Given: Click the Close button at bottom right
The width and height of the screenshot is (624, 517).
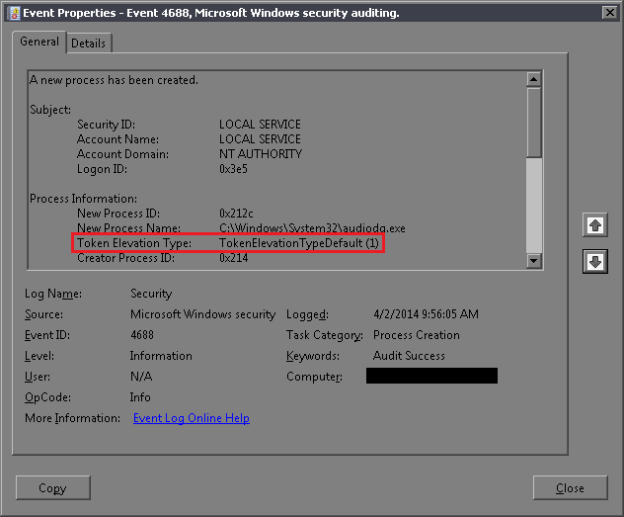Looking at the screenshot, I should [570, 488].
